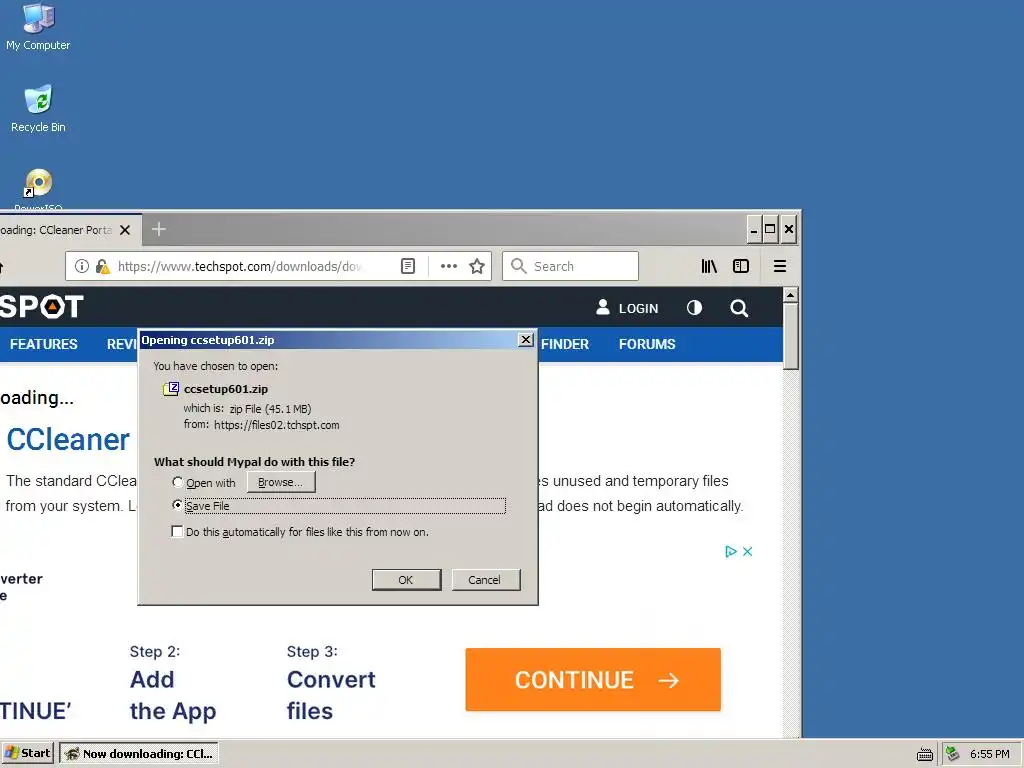The width and height of the screenshot is (1024, 768).
Task: Bookmark this page with the star
Action: click(x=477, y=266)
